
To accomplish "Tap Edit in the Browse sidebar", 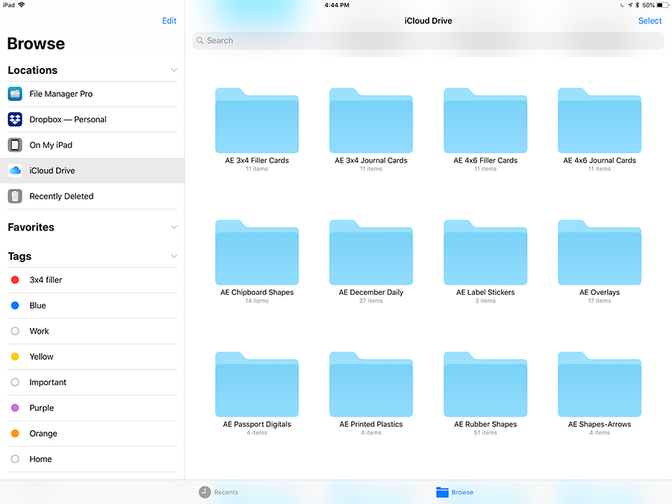I will pos(169,21).
